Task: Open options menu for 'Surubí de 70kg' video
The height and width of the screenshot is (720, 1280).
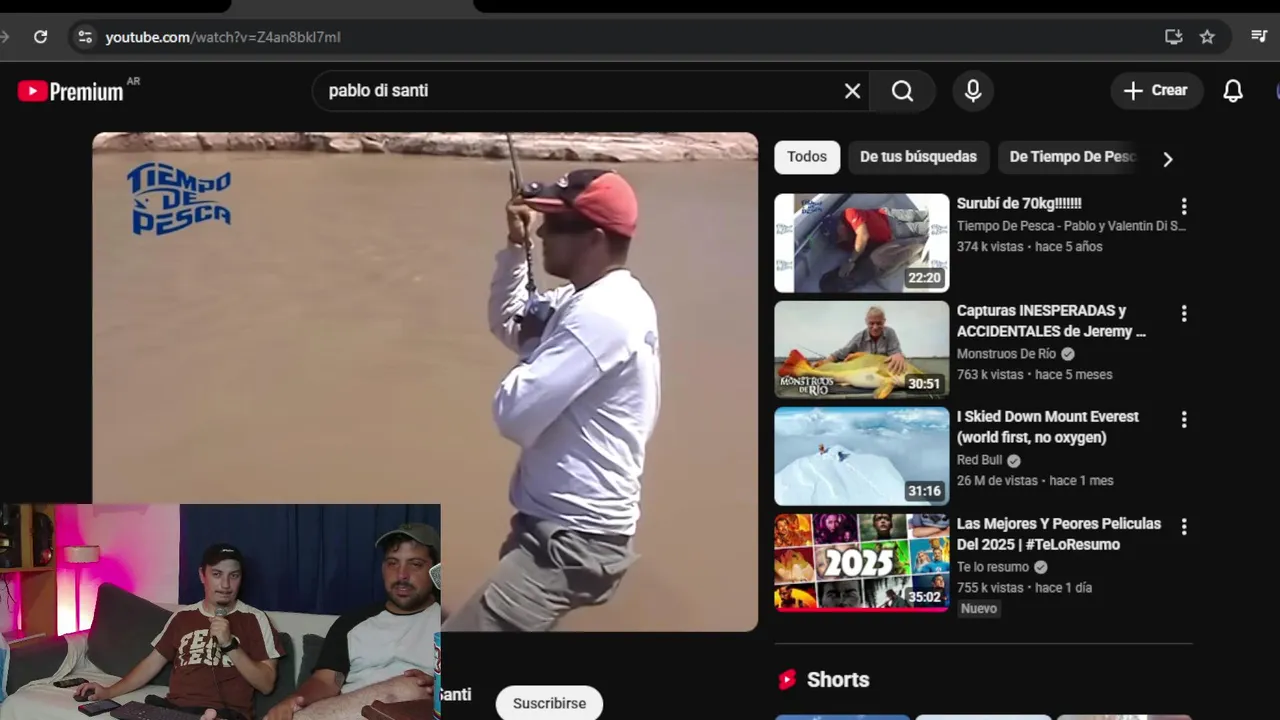Action: [1184, 206]
